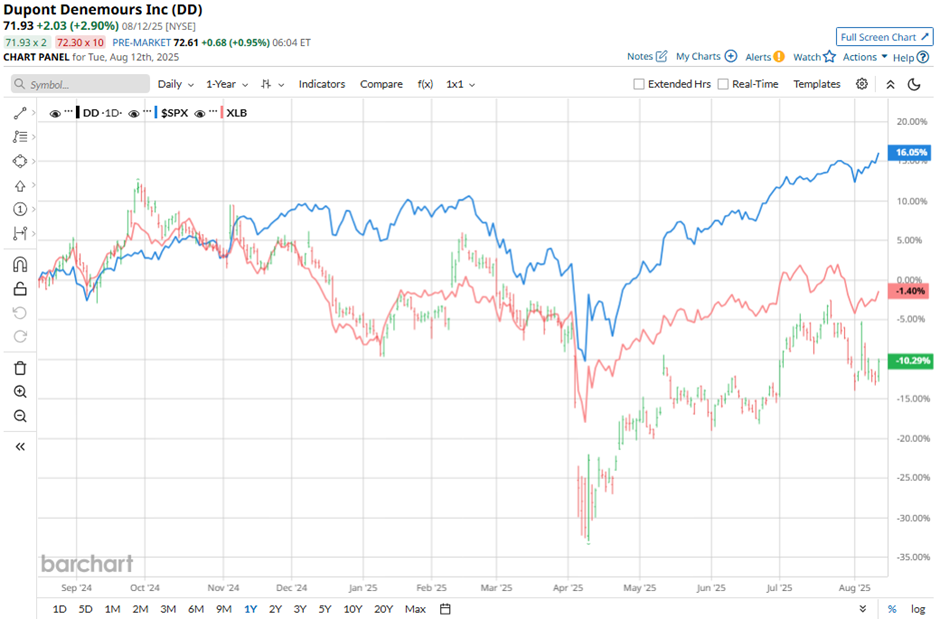Click the Compare button

(381, 84)
